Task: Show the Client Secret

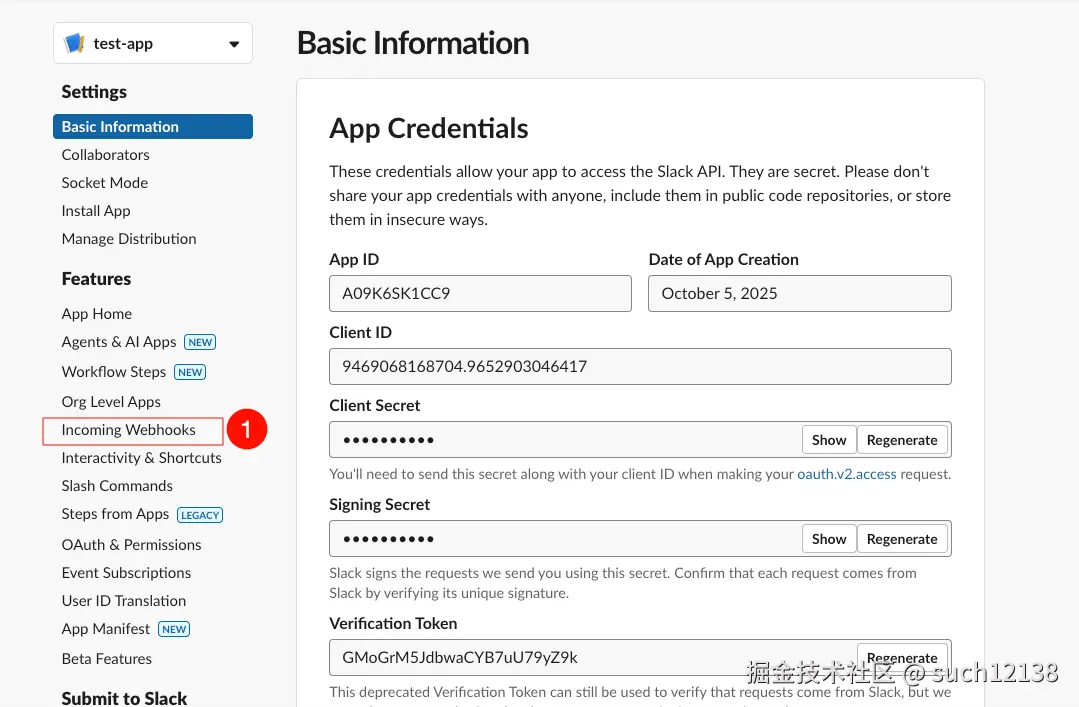Action: 829,440
